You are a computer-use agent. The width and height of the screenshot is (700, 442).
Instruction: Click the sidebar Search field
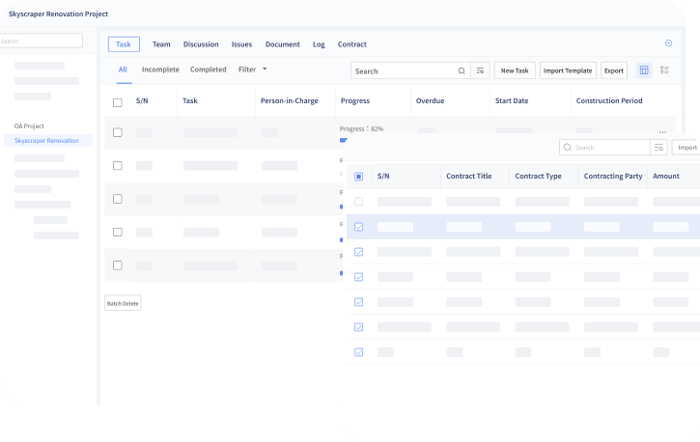pyautogui.click(x=41, y=41)
